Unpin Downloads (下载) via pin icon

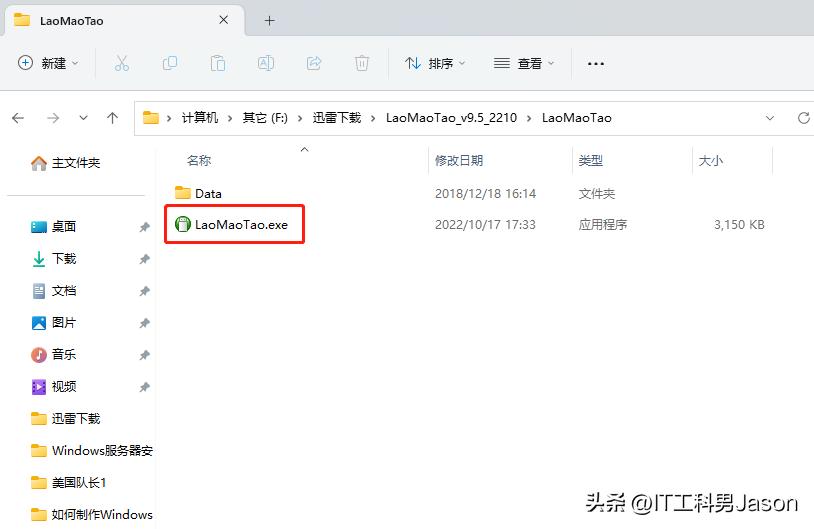click(x=144, y=259)
